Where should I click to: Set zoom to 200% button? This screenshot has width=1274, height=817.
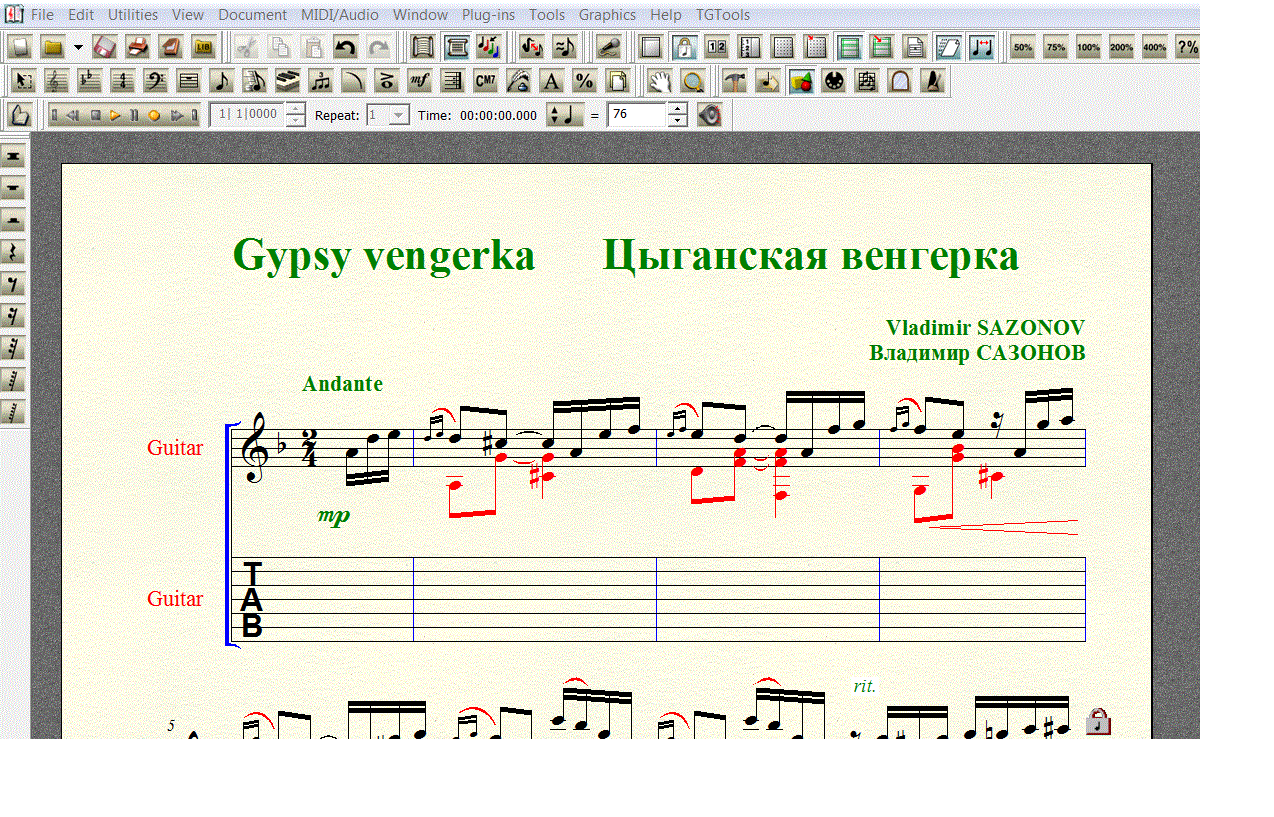tap(1121, 47)
